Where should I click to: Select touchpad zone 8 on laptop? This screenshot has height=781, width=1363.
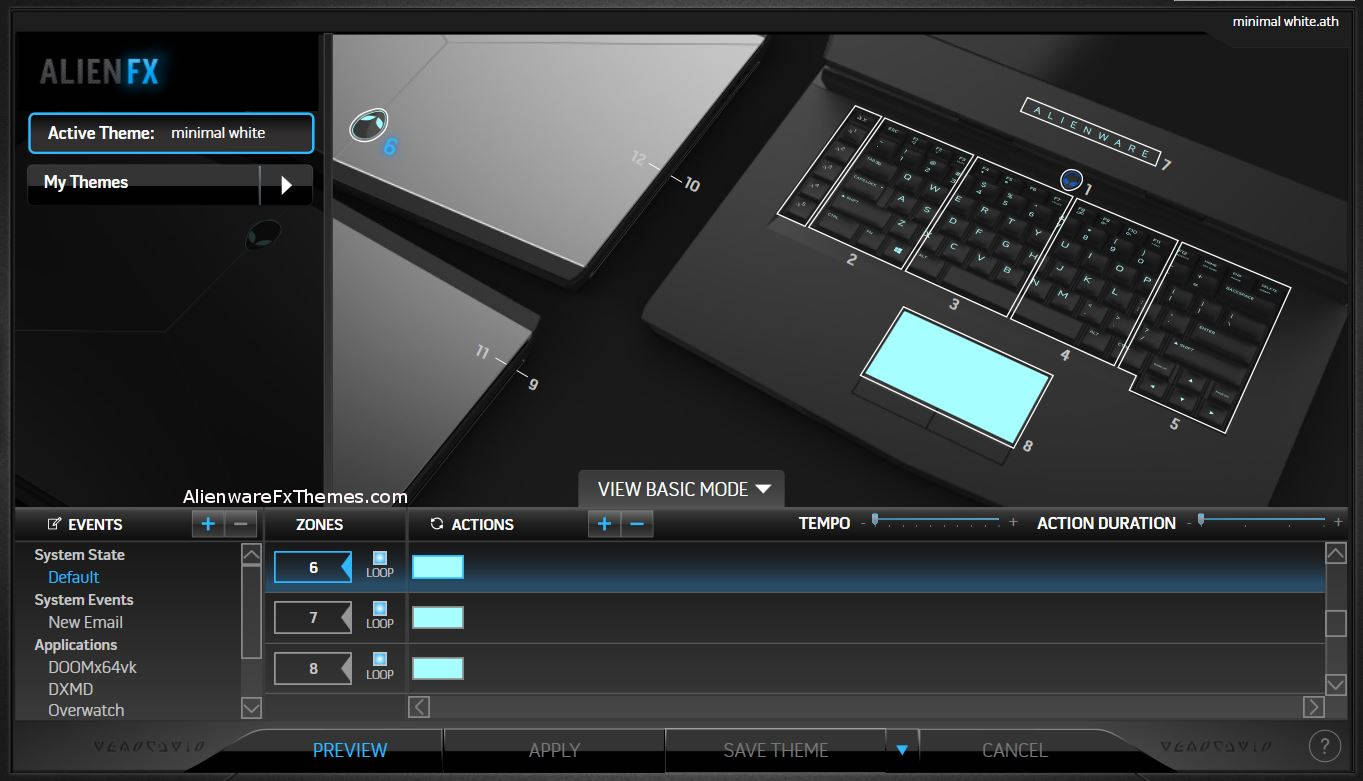(x=956, y=375)
